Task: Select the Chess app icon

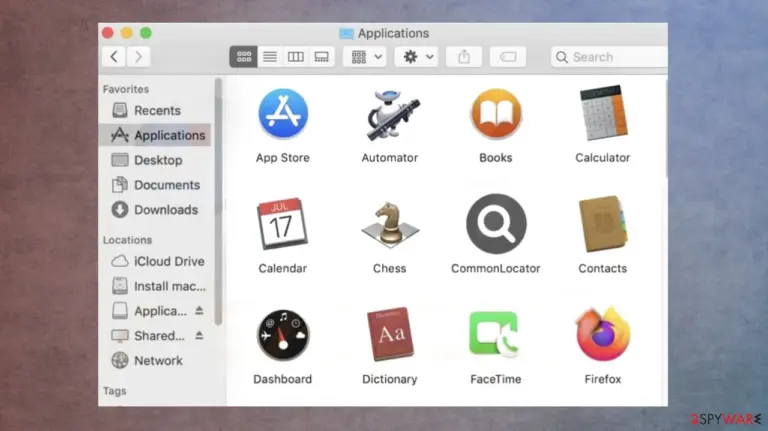Action: (x=390, y=224)
